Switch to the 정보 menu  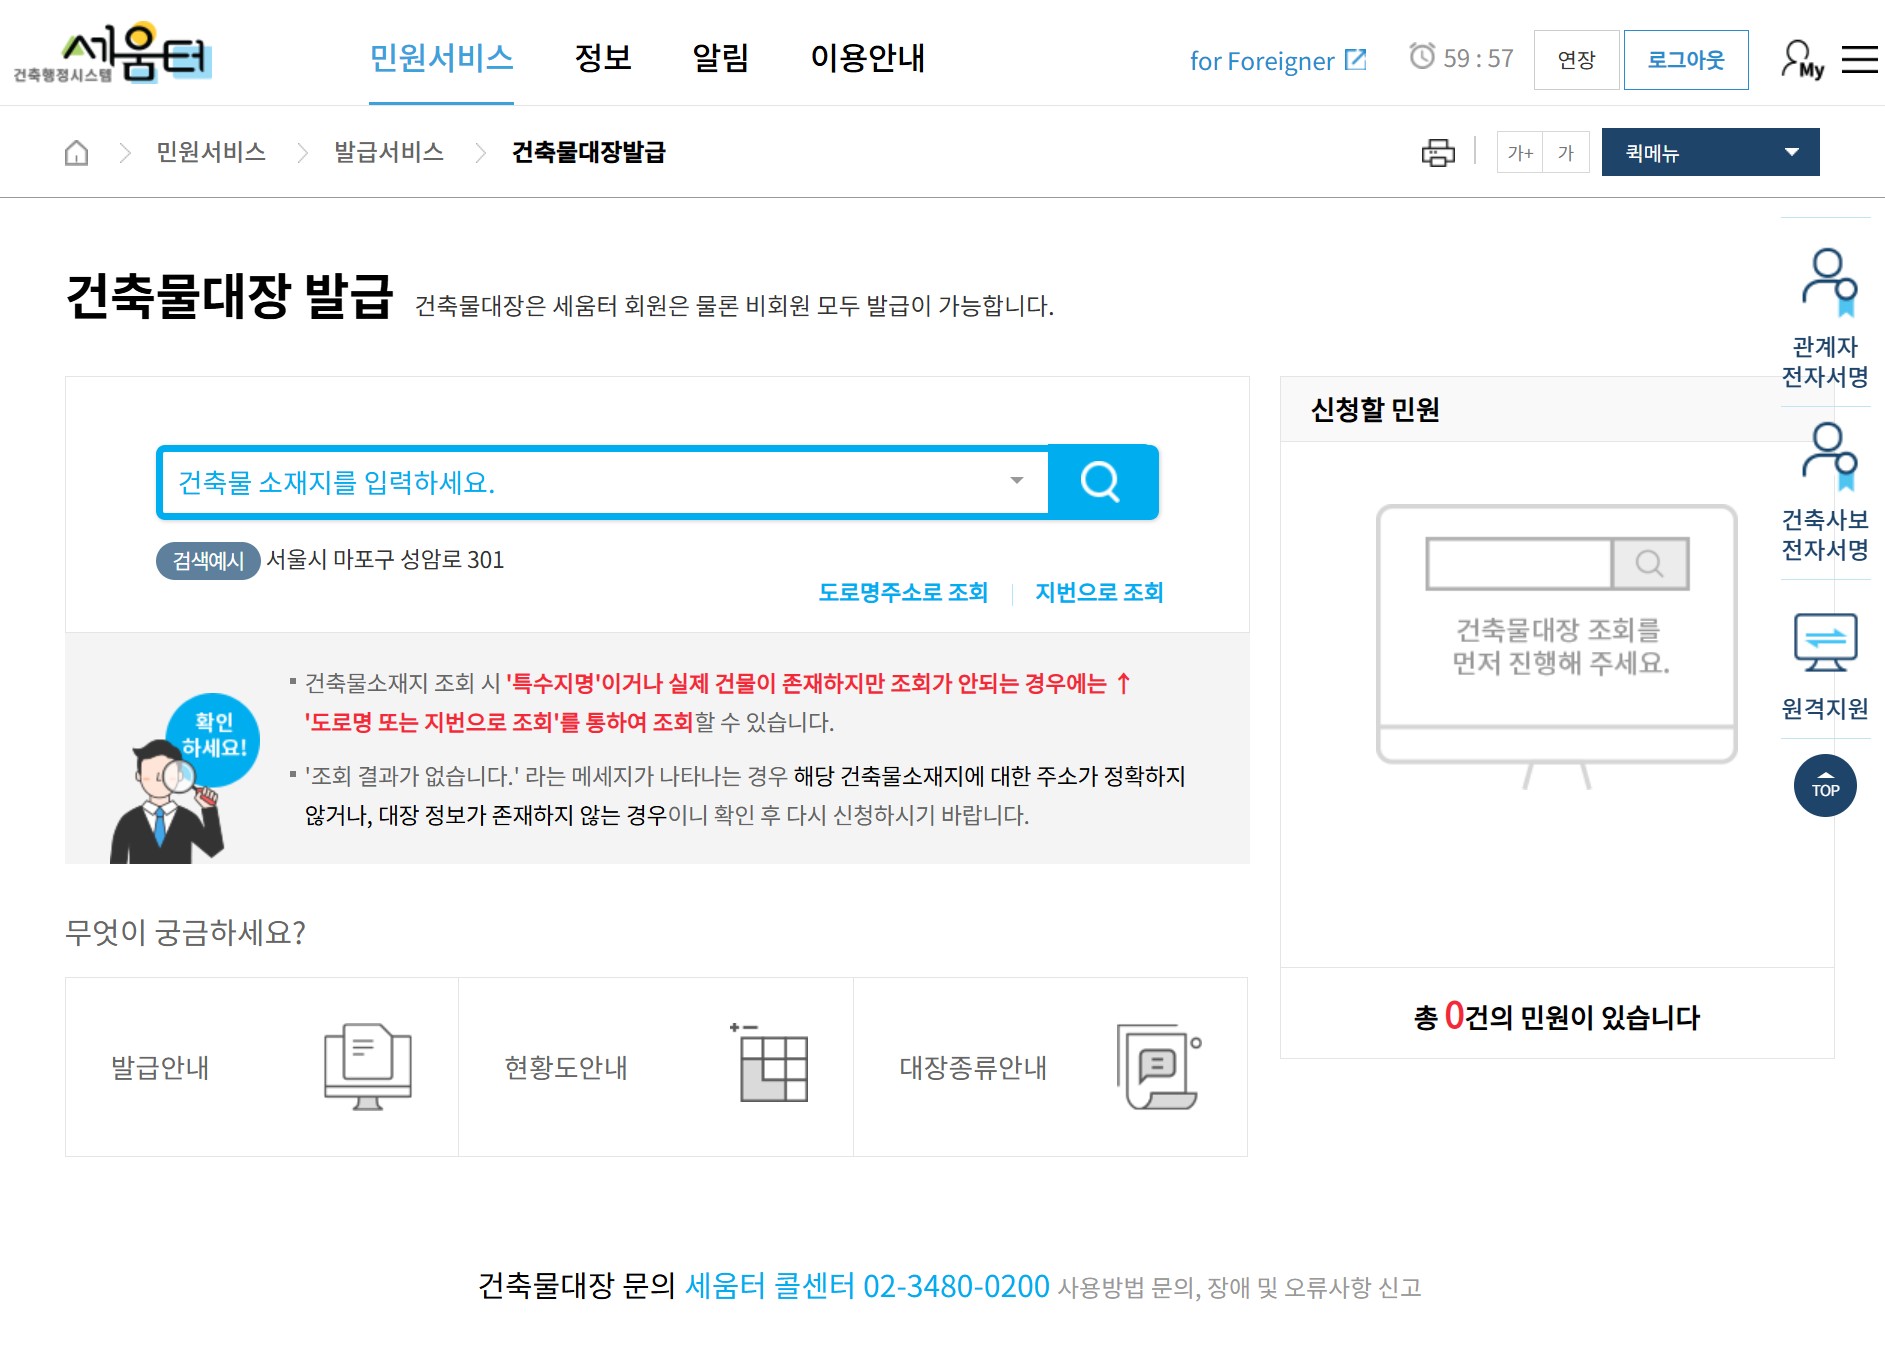coord(602,60)
